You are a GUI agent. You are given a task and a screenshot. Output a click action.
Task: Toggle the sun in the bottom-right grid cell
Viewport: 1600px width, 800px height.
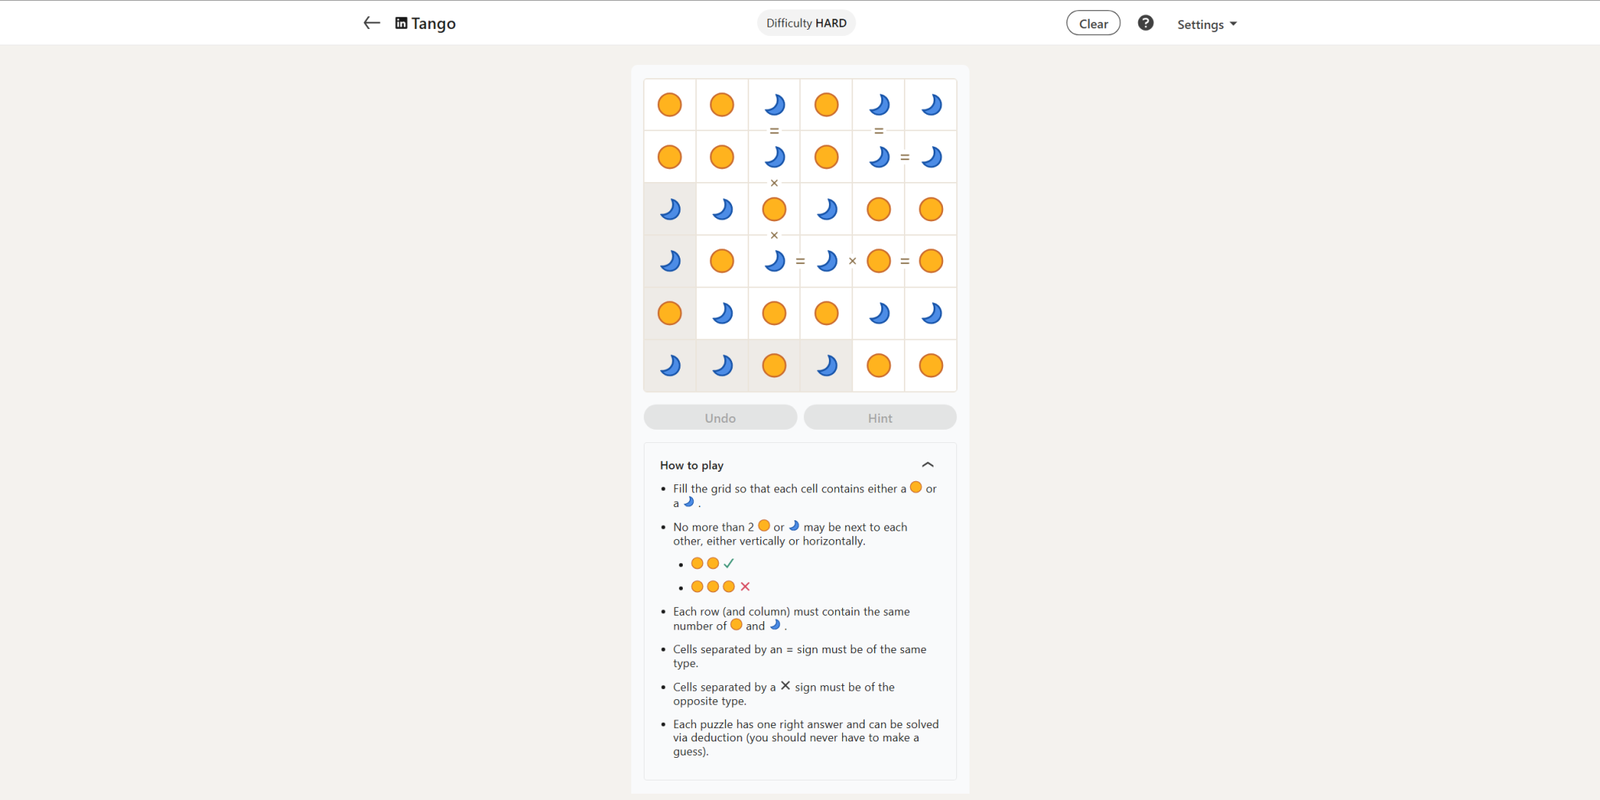pyautogui.click(x=931, y=366)
